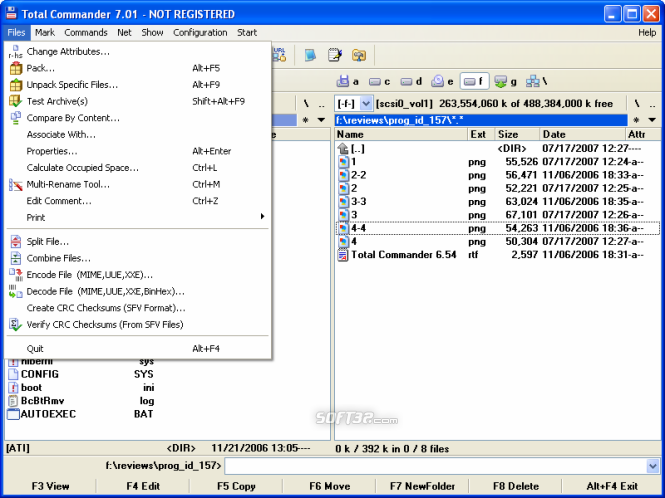This screenshot has width=665, height=498.
Task: Choose Unpack Specific Files from menu
Action: pos(138,85)
